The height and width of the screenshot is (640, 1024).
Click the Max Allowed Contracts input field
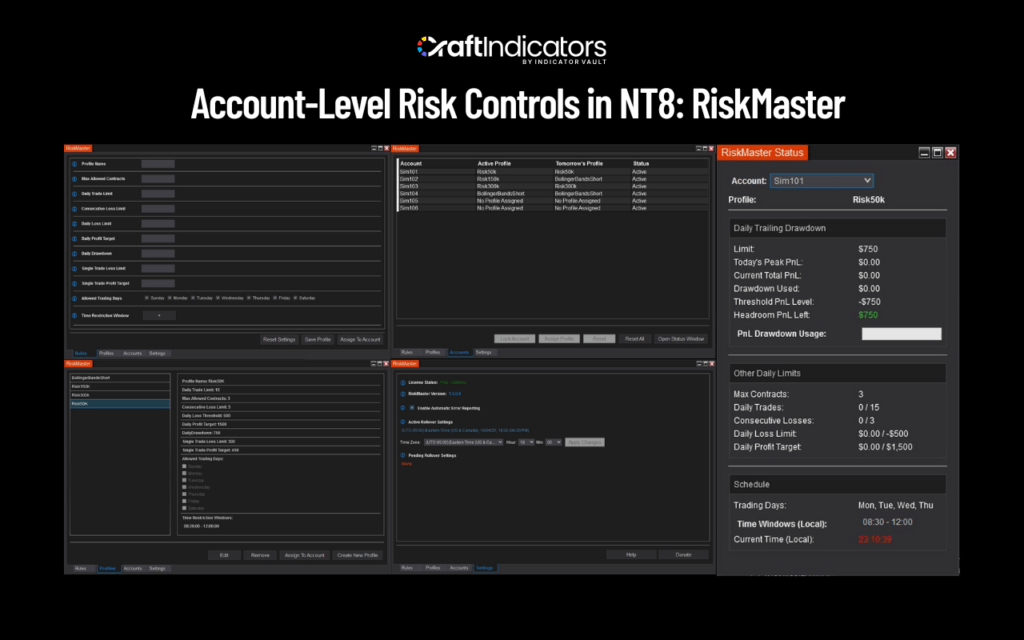click(158, 179)
